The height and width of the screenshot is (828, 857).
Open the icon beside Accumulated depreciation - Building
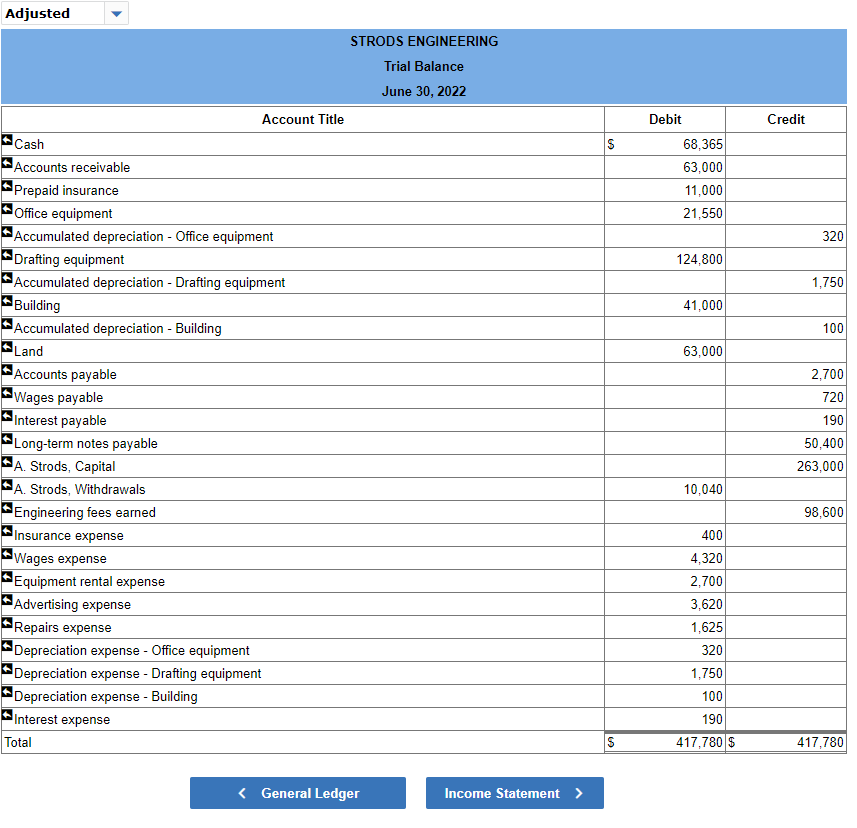pos(6,325)
